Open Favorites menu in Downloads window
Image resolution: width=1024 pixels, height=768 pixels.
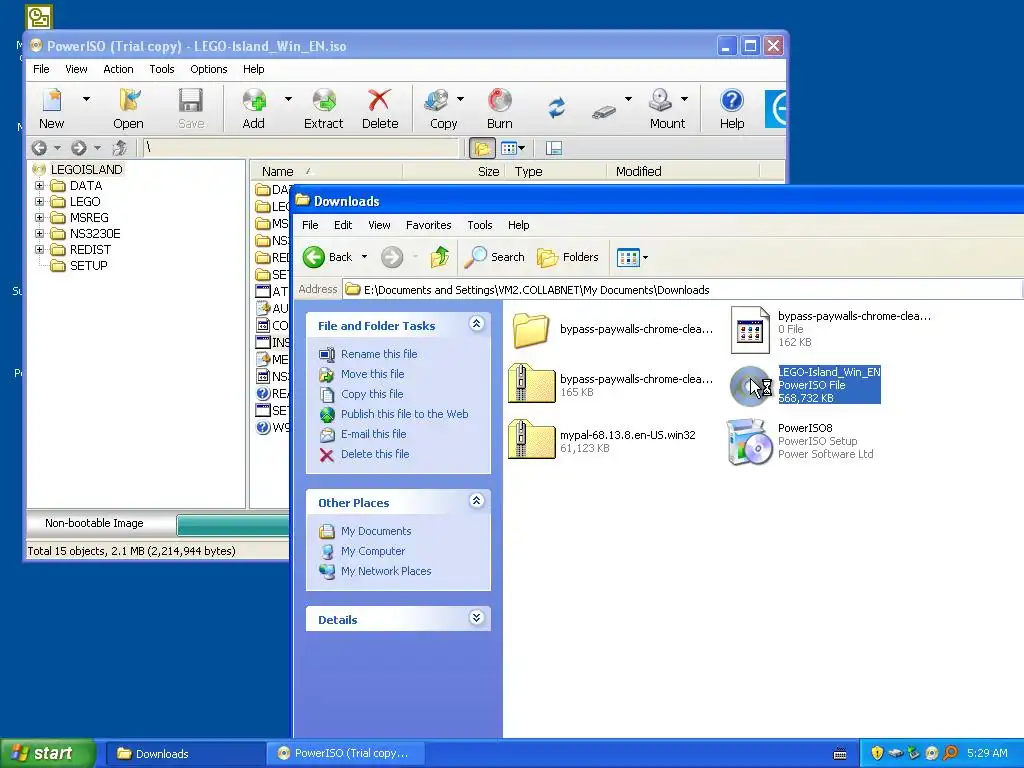(x=428, y=225)
